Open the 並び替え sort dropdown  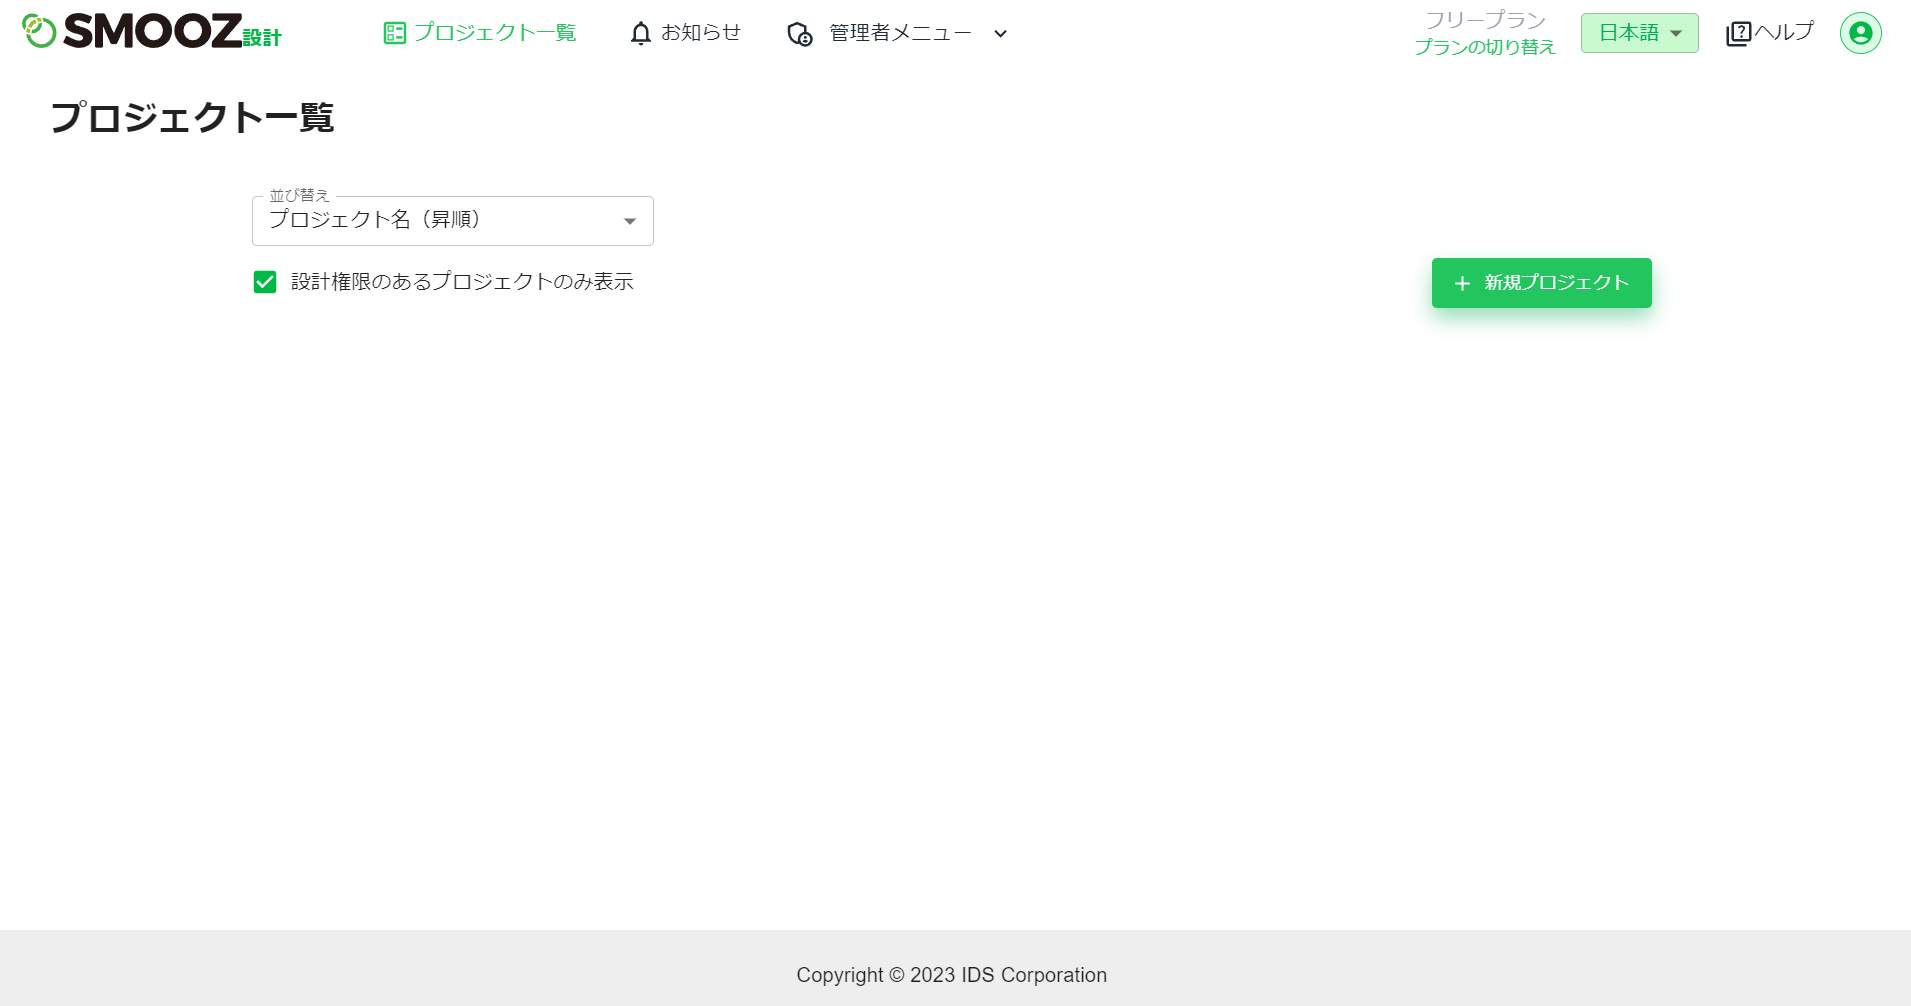453,220
